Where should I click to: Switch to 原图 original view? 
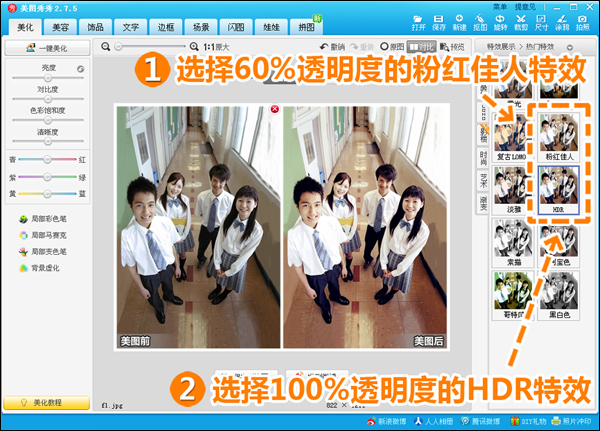(392, 47)
